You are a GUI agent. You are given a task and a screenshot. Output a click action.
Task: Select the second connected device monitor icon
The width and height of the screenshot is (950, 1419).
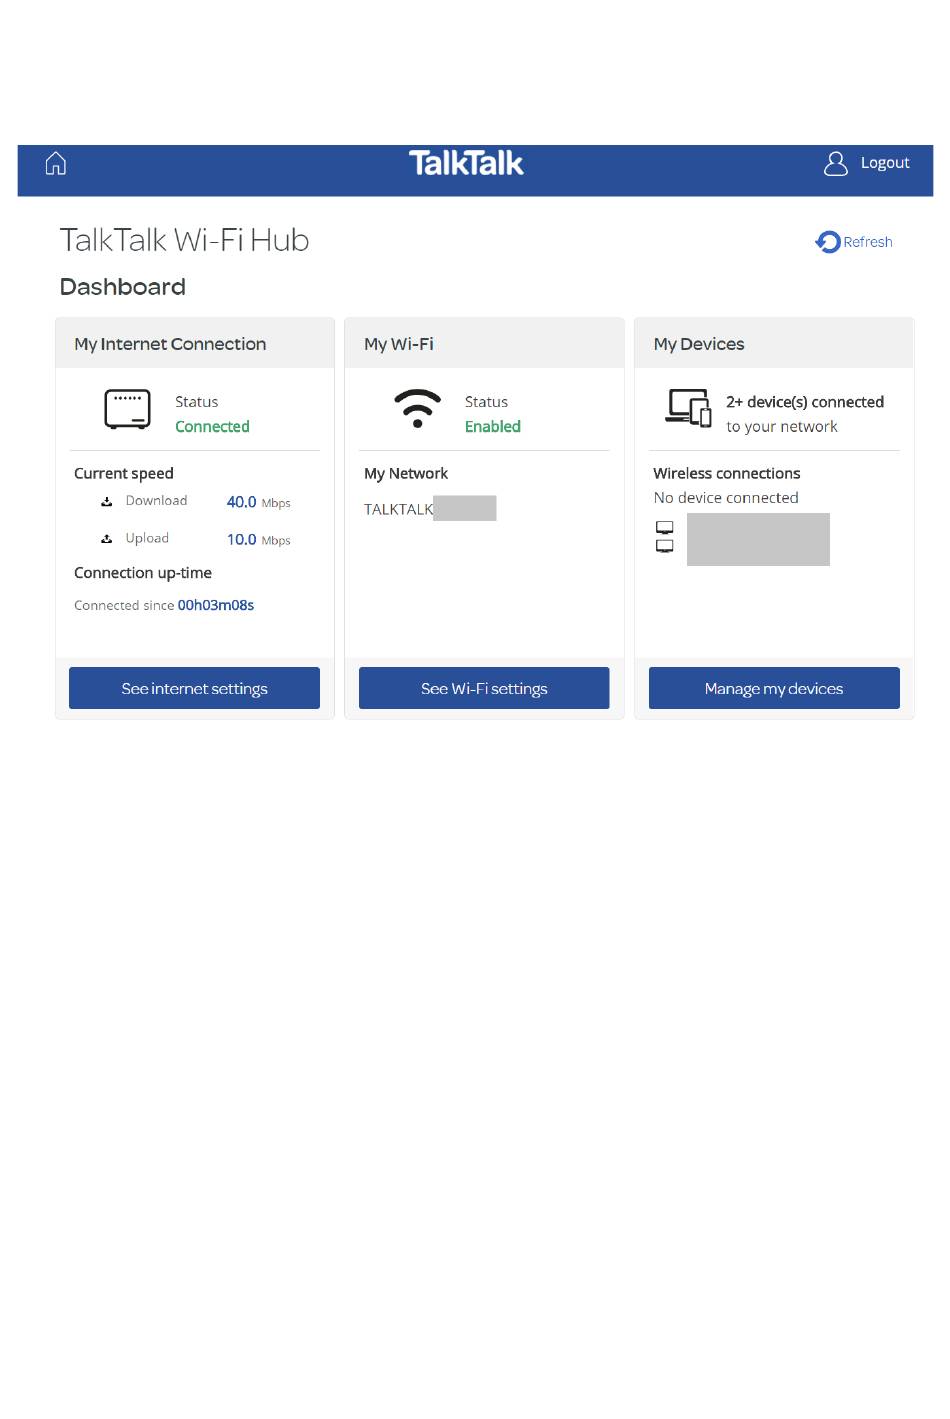tap(665, 546)
